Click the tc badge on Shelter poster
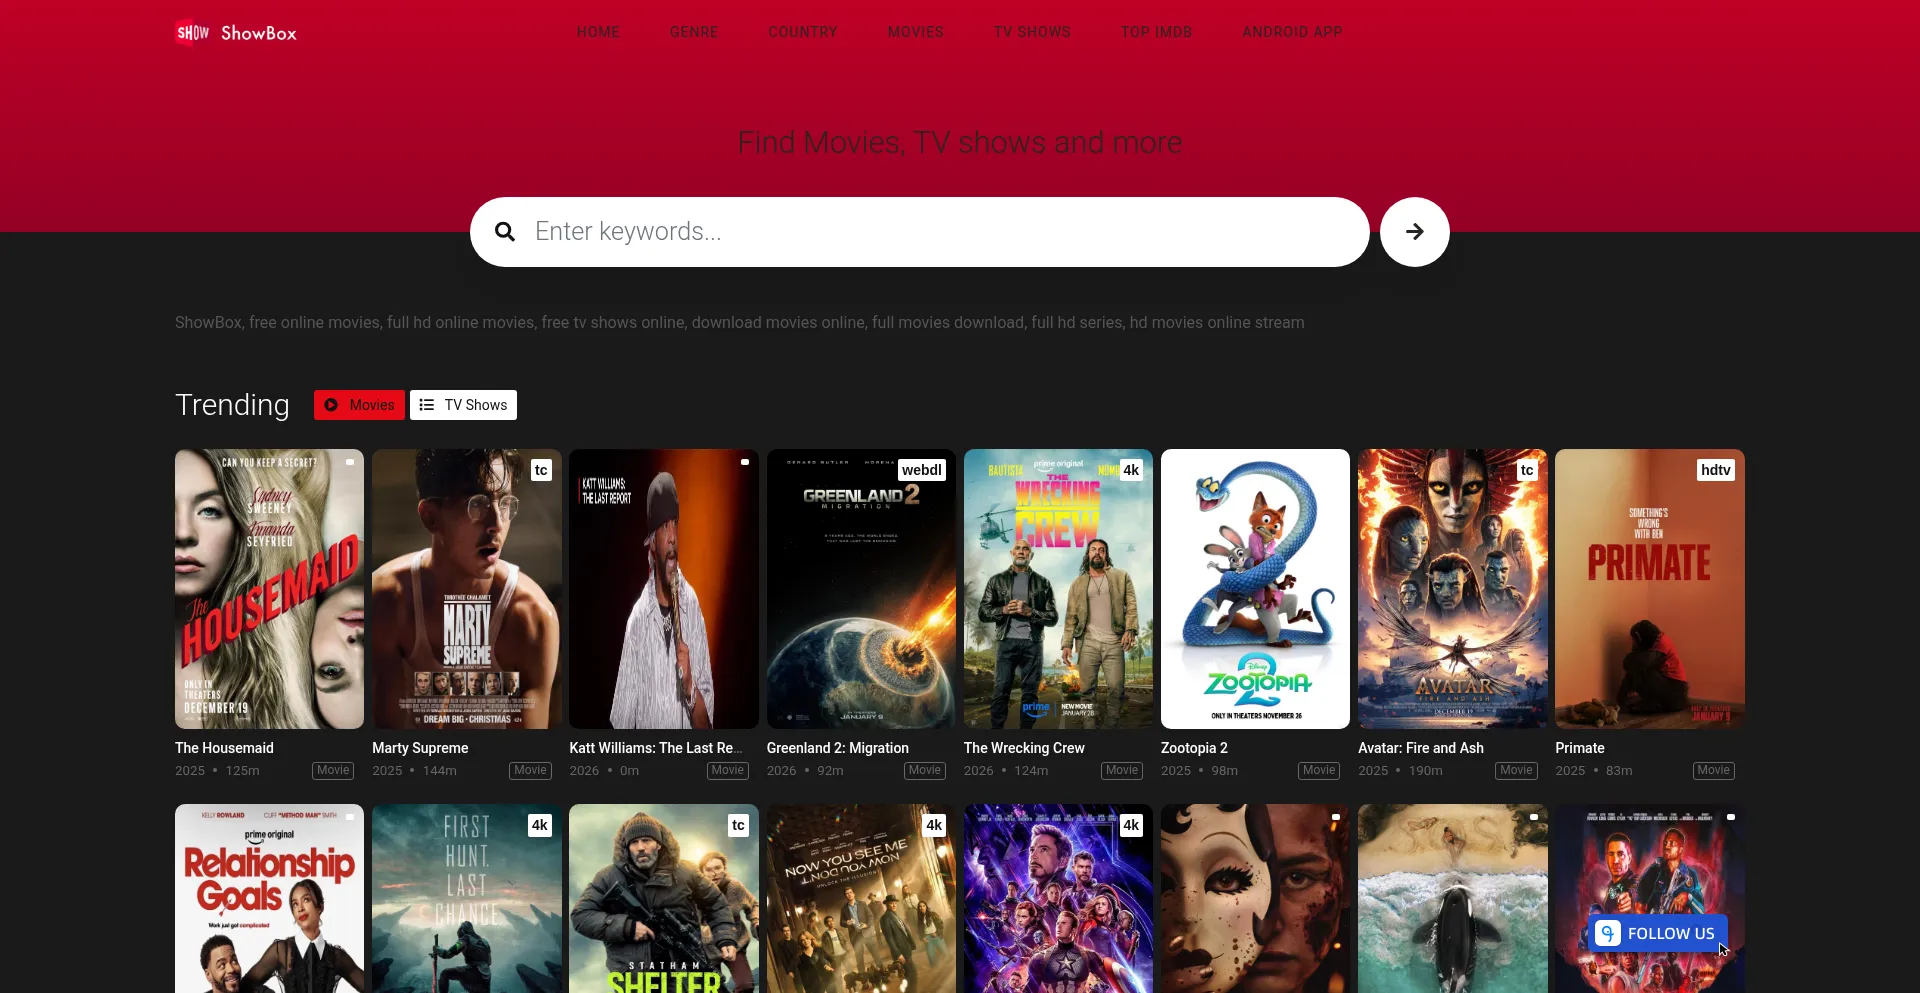This screenshot has height=993, width=1920. [x=738, y=825]
